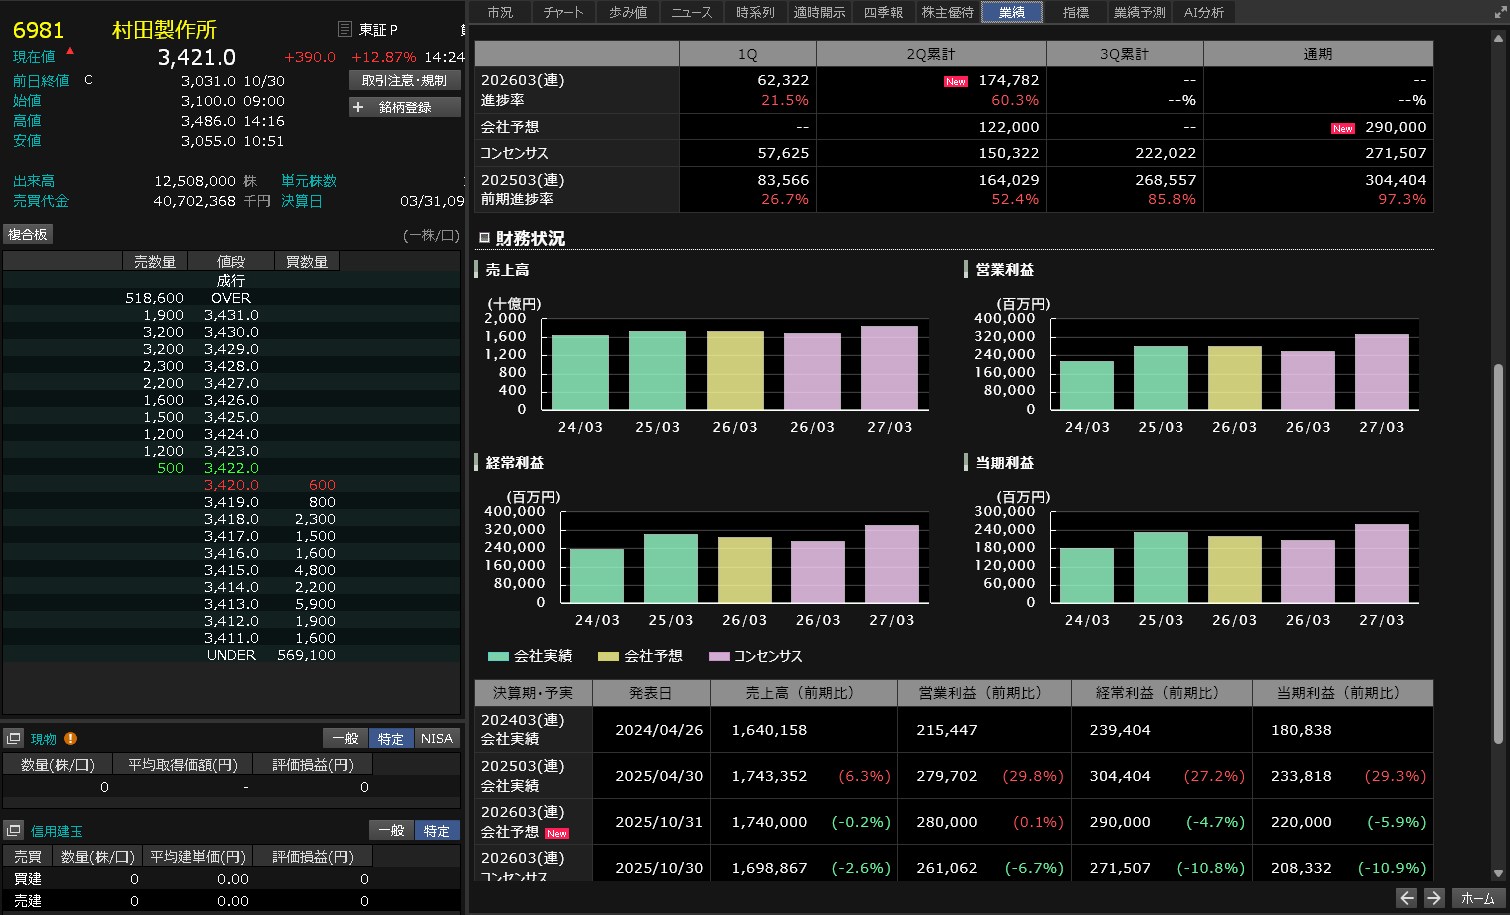Click the green 会社実績 legend swatch
Image resolution: width=1510 pixels, height=915 pixels.
498,657
